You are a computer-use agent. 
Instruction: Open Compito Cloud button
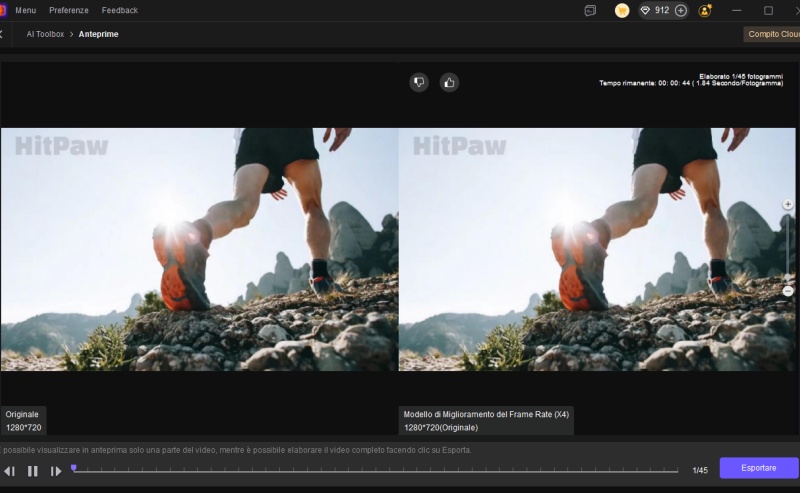pos(771,34)
